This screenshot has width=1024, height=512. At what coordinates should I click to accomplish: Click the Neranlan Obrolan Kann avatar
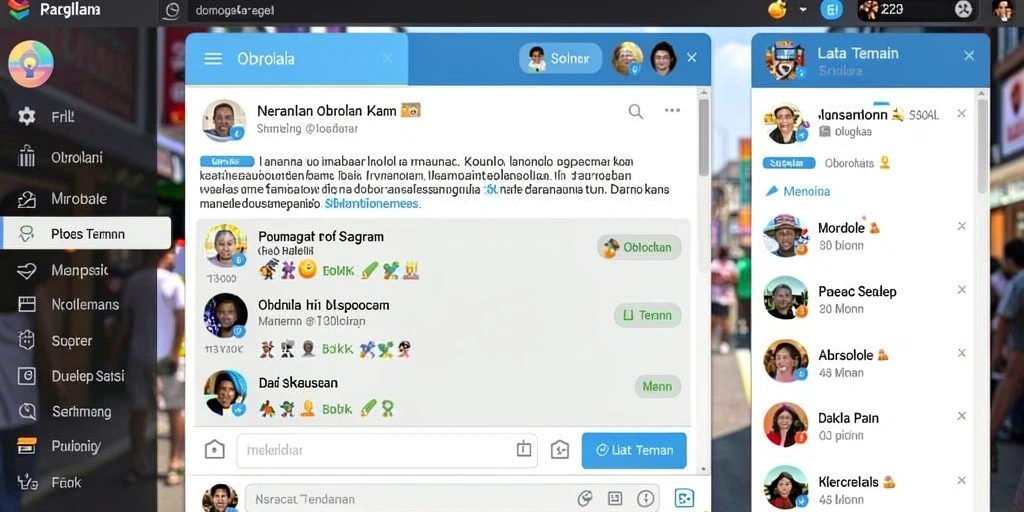[224, 120]
